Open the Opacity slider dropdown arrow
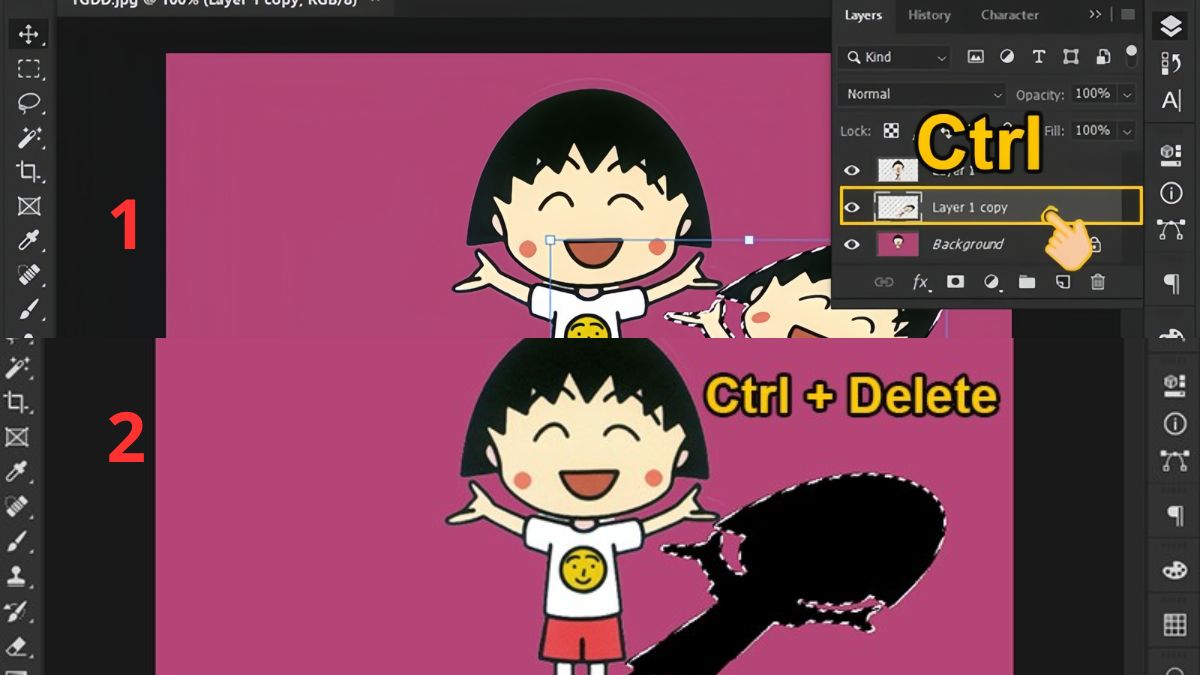Screen dimensions: 1200x675 [1127, 94]
